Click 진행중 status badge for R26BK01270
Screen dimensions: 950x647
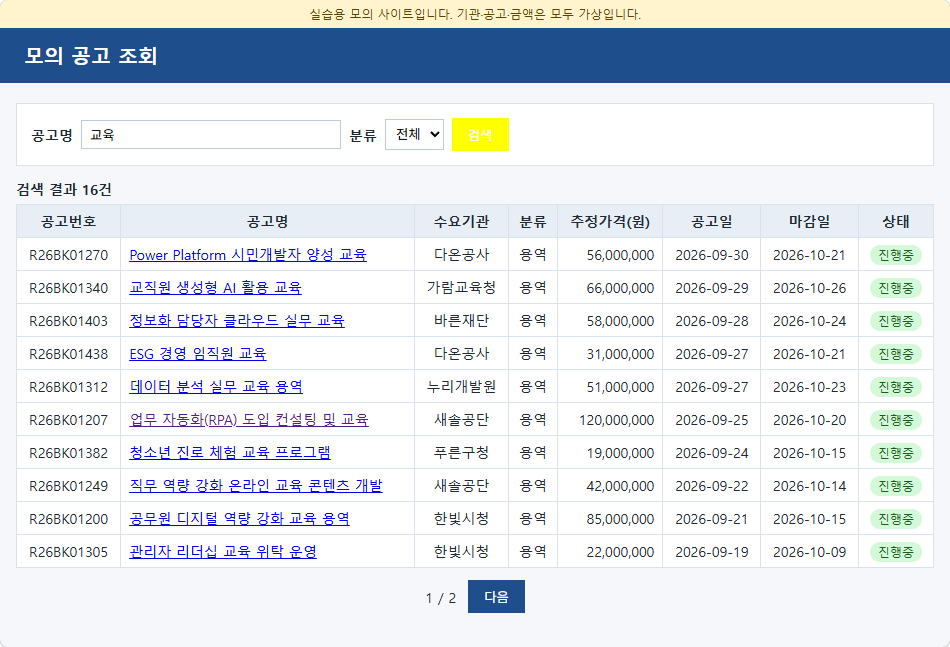pyautogui.click(x=895, y=255)
